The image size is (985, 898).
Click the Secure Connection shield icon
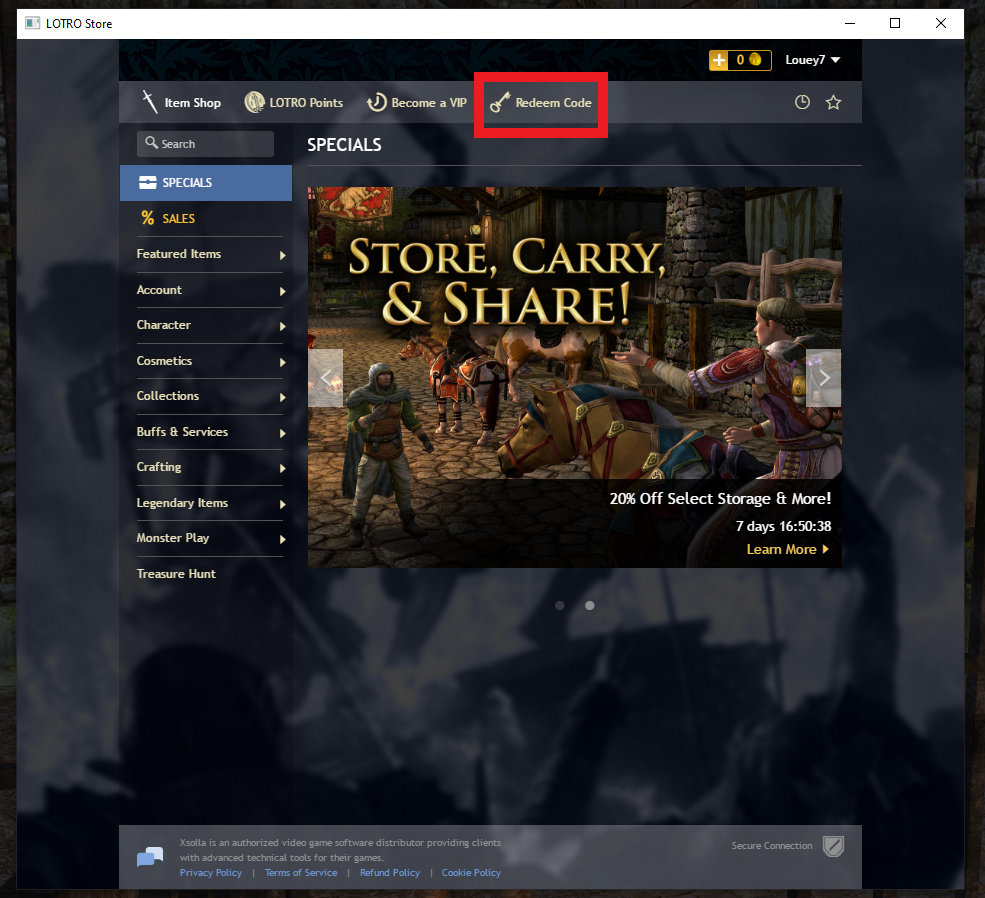(834, 846)
